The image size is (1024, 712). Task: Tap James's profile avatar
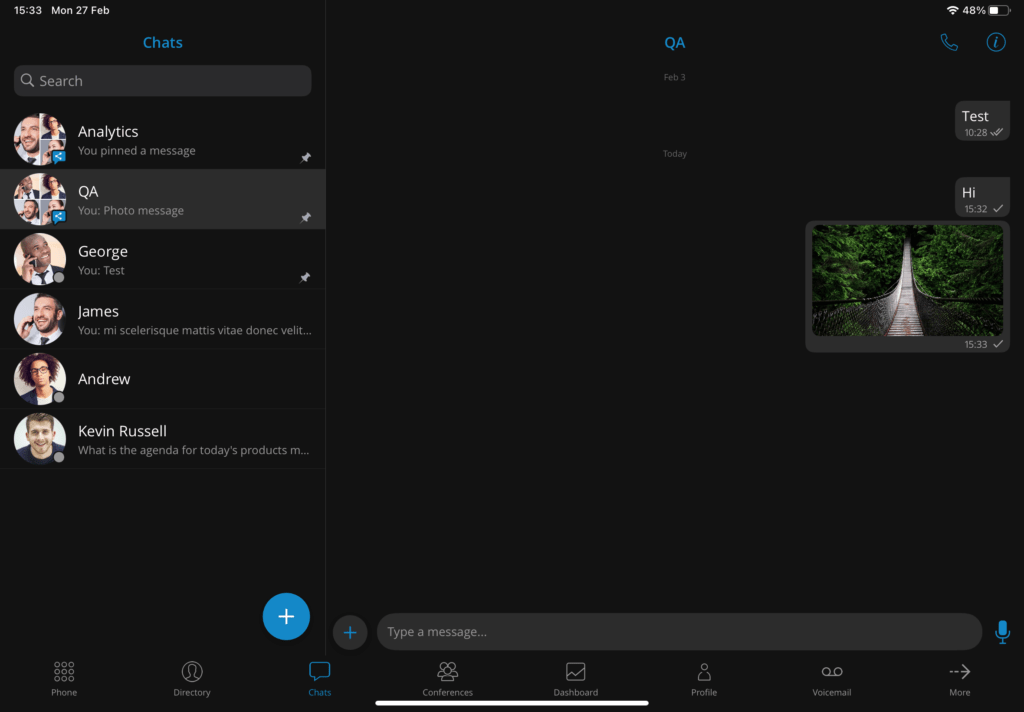coord(40,319)
